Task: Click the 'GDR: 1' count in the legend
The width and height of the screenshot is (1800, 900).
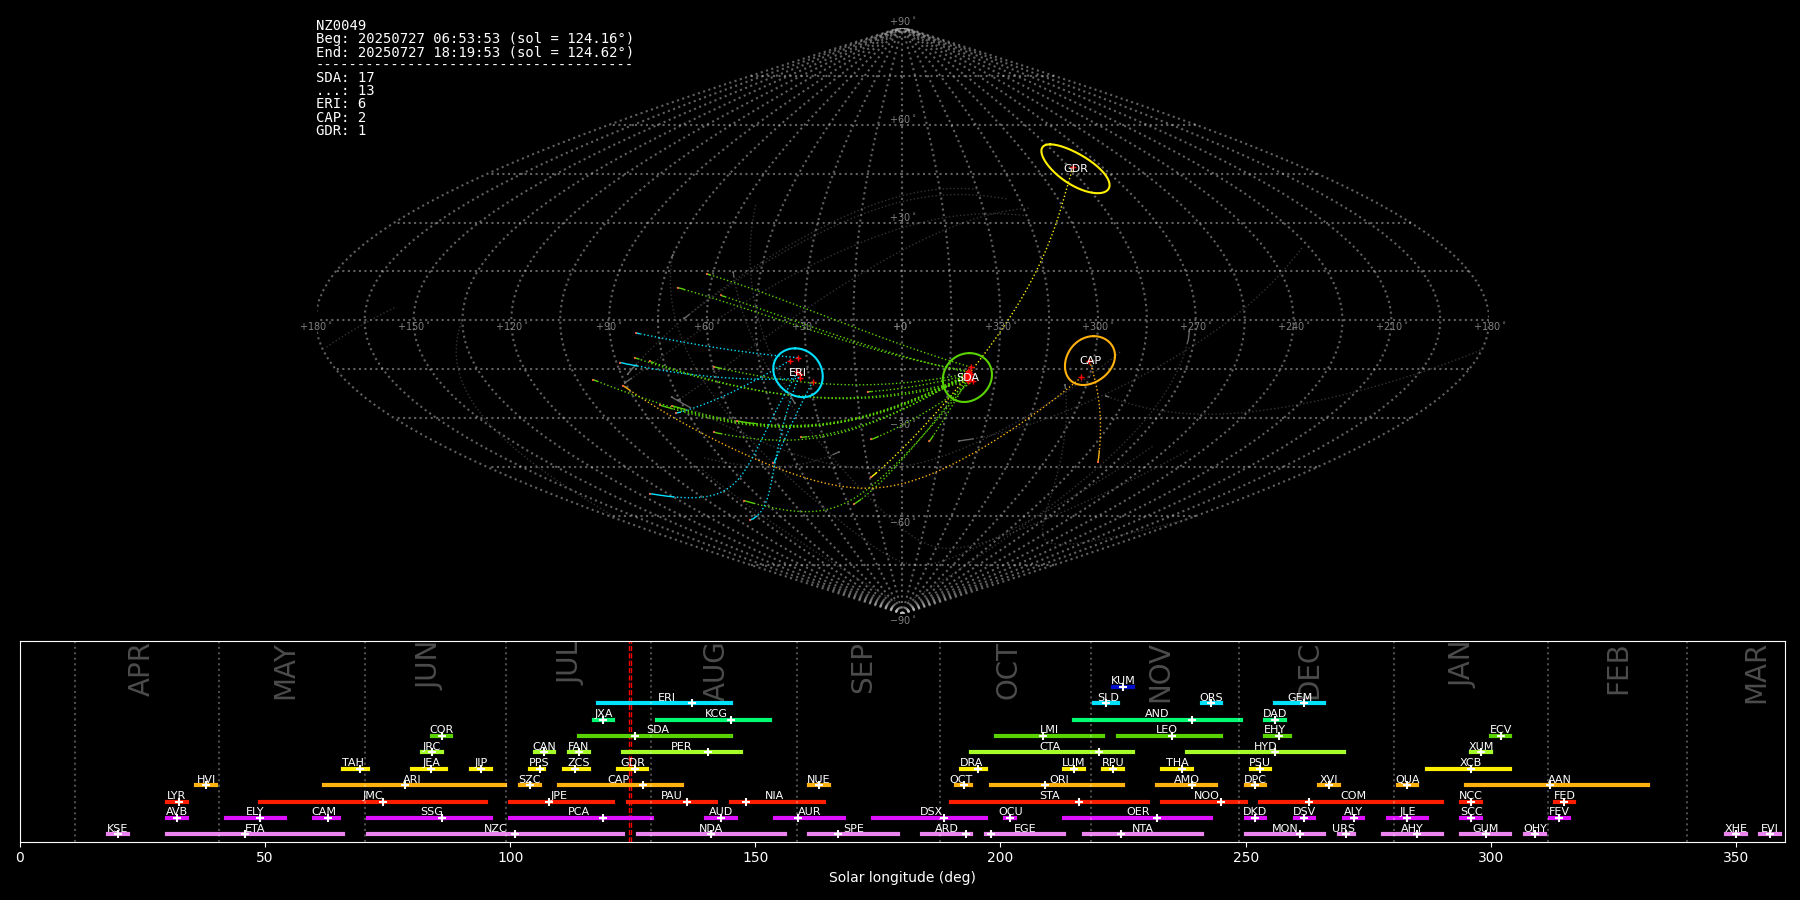Action: (341, 131)
